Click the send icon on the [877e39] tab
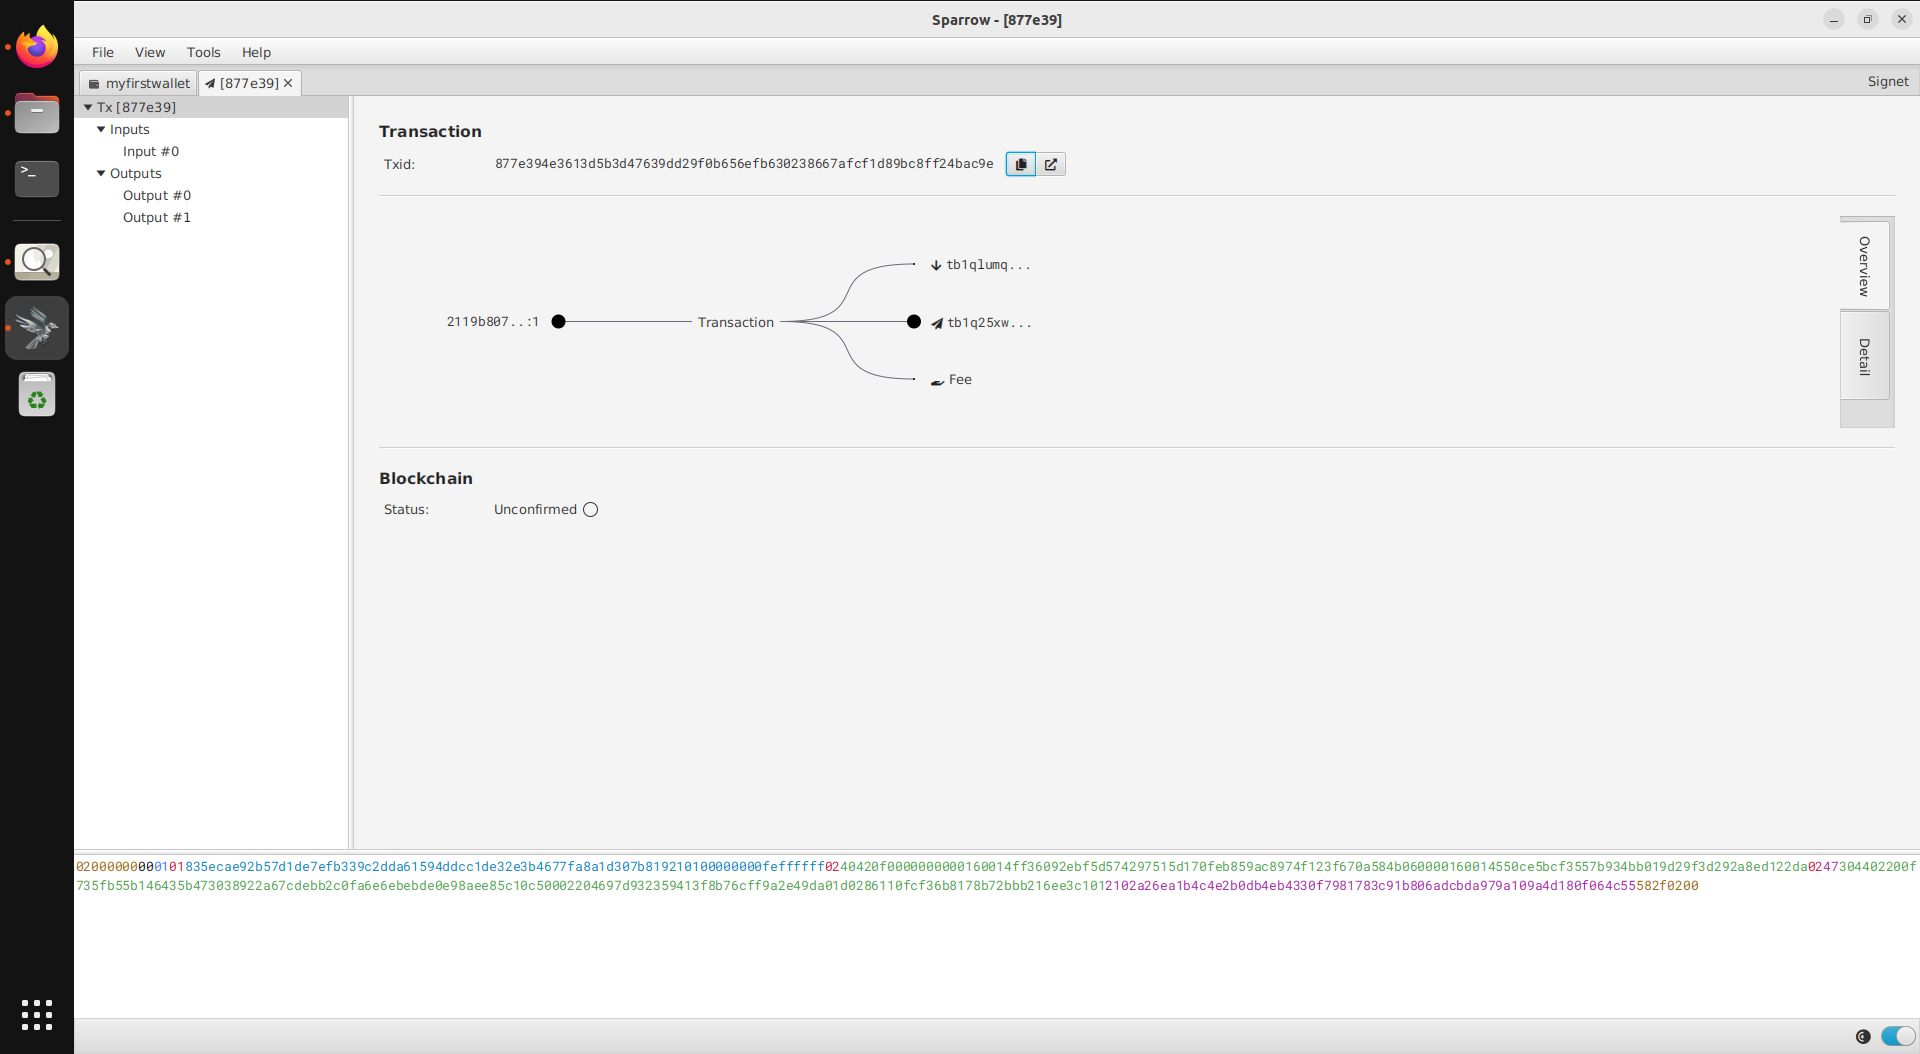The image size is (1920, 1054). (210, 84)
